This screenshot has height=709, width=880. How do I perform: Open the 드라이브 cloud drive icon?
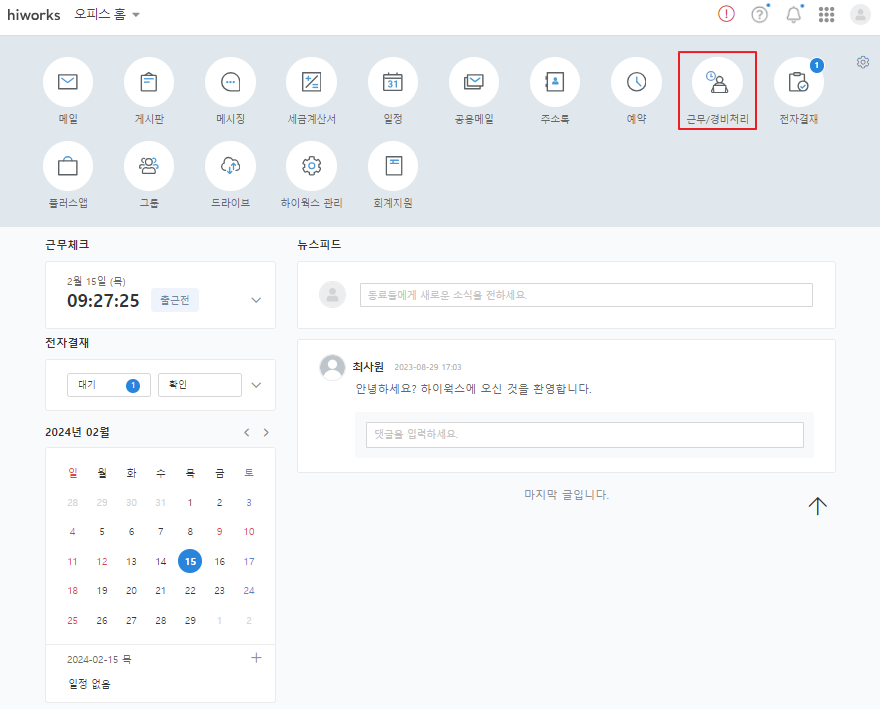pyautogui.click(x=230, y=166)
